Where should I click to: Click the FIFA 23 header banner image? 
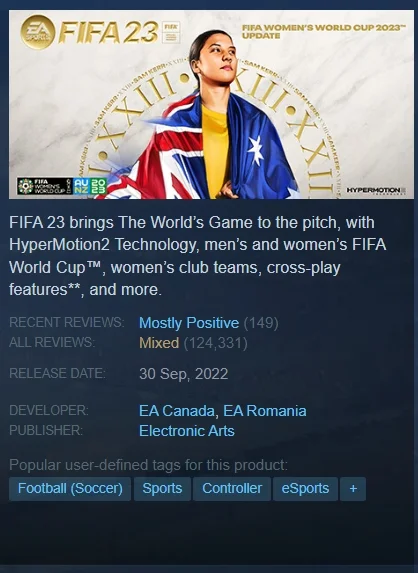point(211,105)
